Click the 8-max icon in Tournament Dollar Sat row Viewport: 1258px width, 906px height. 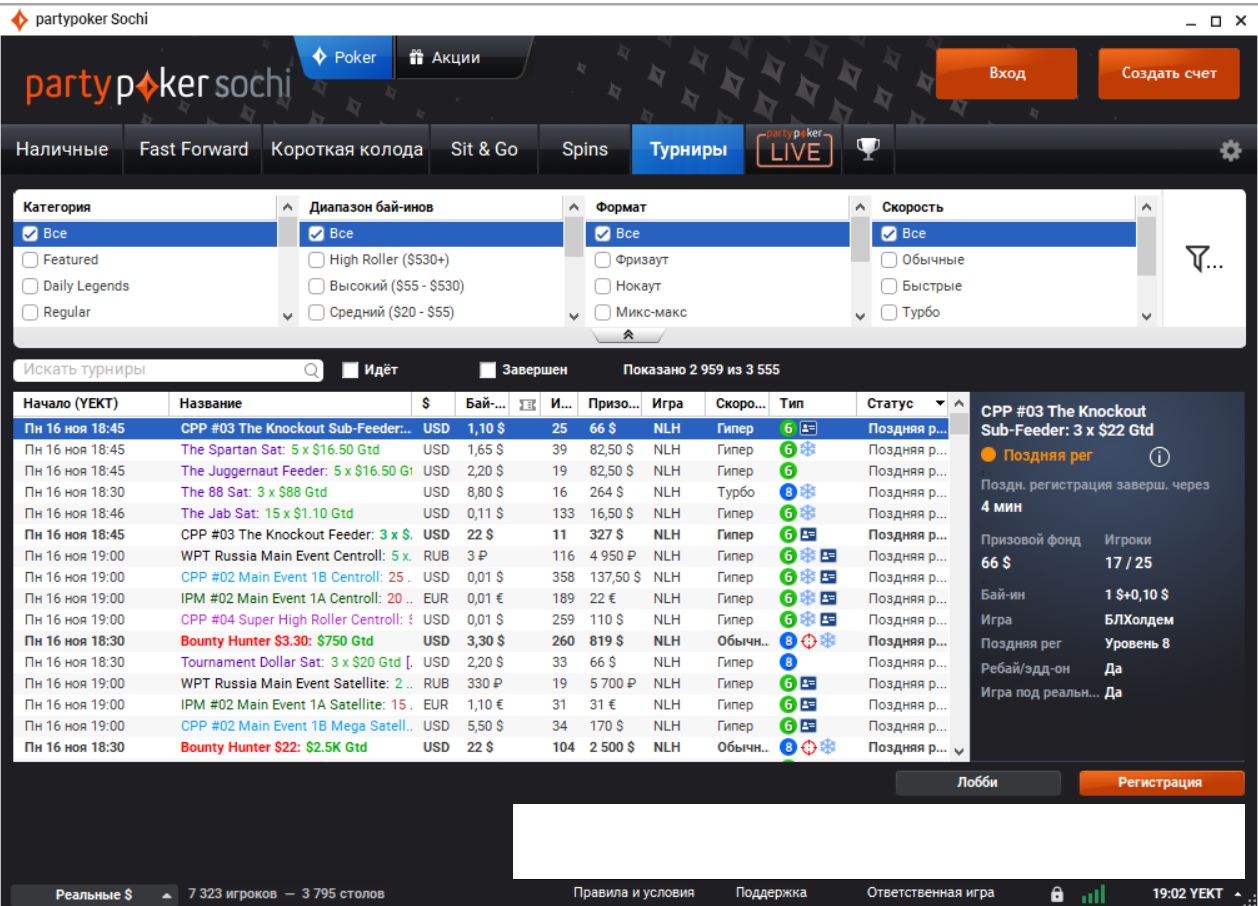(x=788, y=662)
